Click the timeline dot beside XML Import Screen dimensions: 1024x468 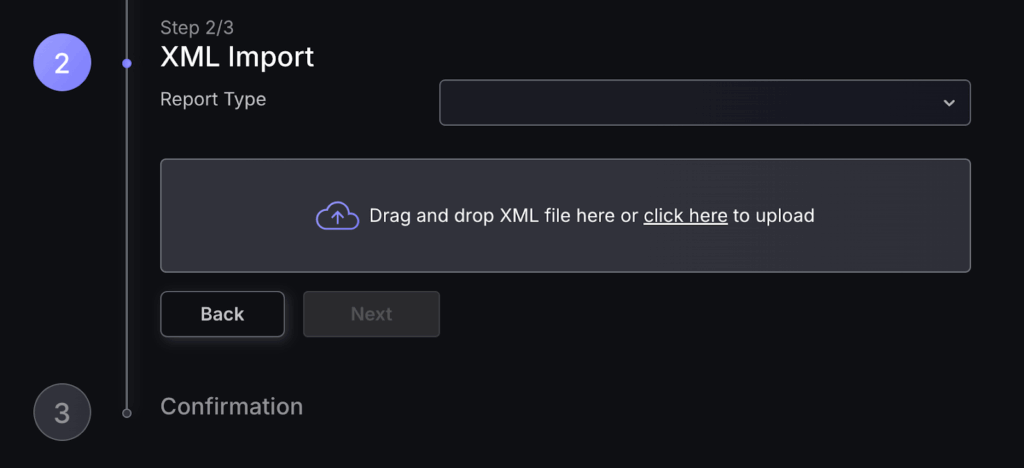127,63
